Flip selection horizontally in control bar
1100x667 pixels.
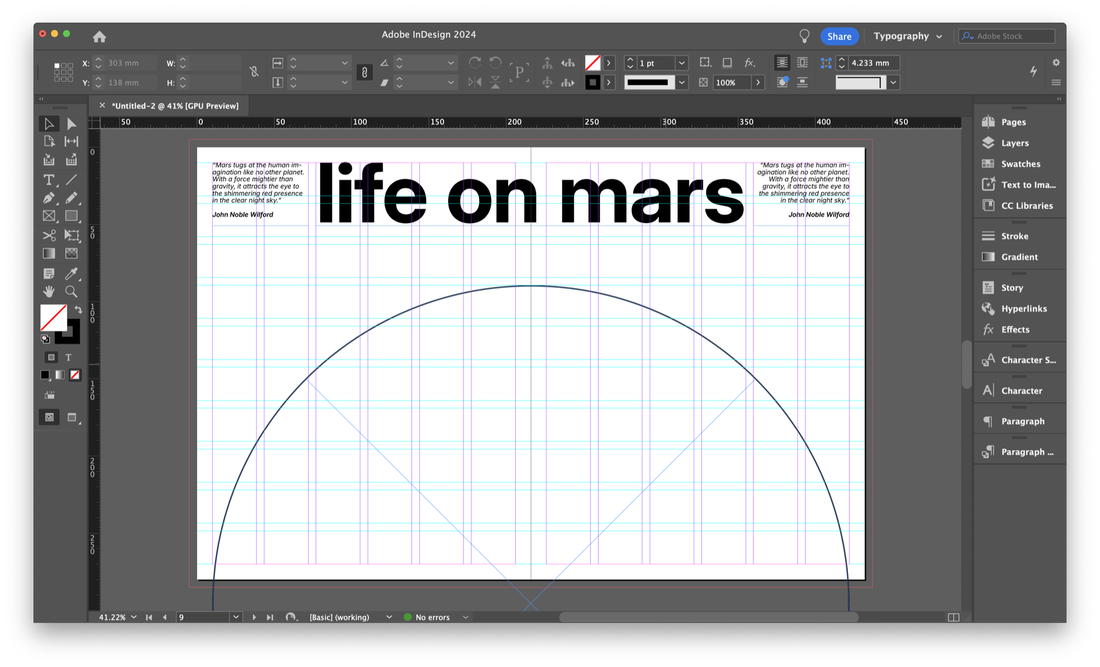pyautogui.click(x=475, y=82)
